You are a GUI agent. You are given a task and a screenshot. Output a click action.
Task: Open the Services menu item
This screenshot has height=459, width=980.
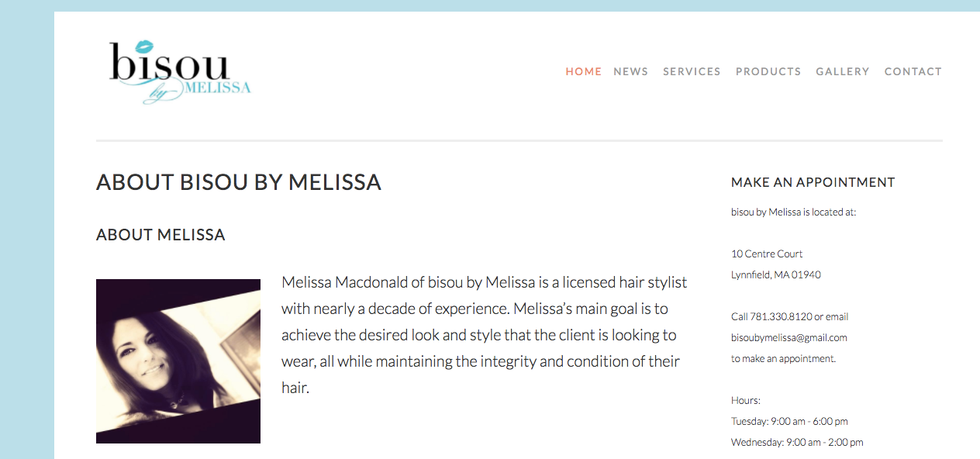pos(691,72)
